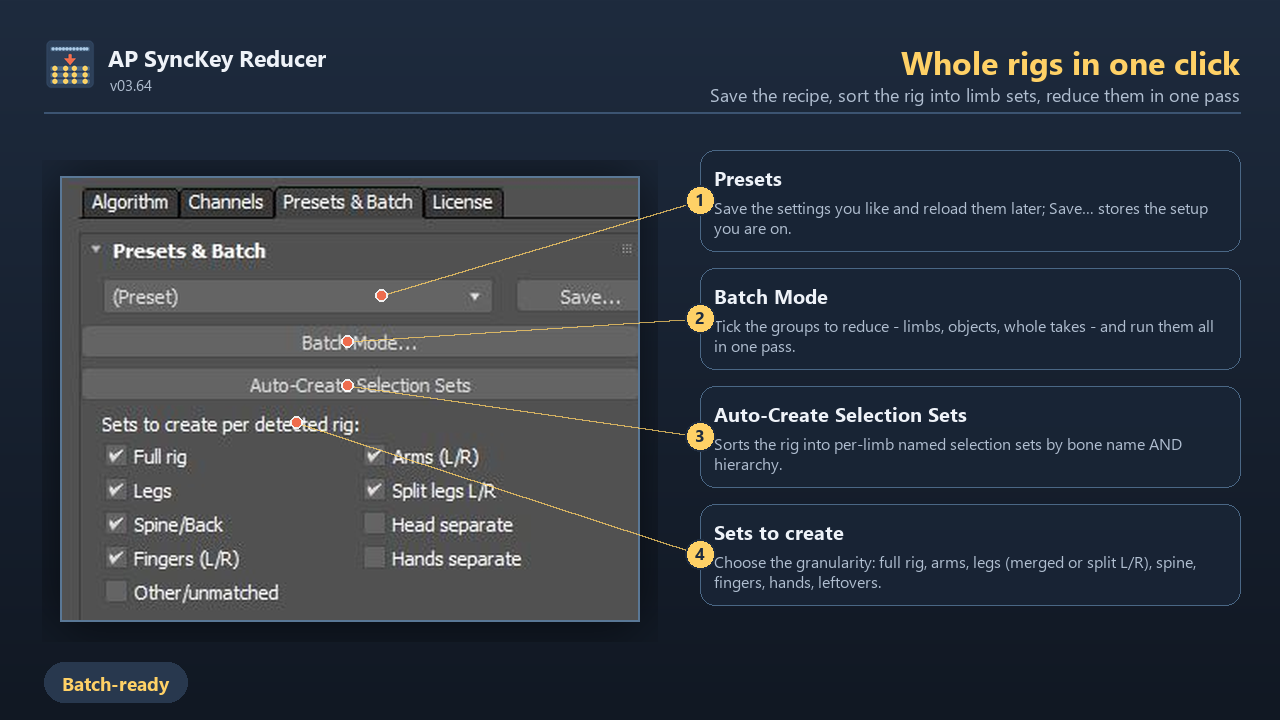Click the yellow number 1 callout marker
This screenshot has height=720, width=1280.
pos(700,202)
